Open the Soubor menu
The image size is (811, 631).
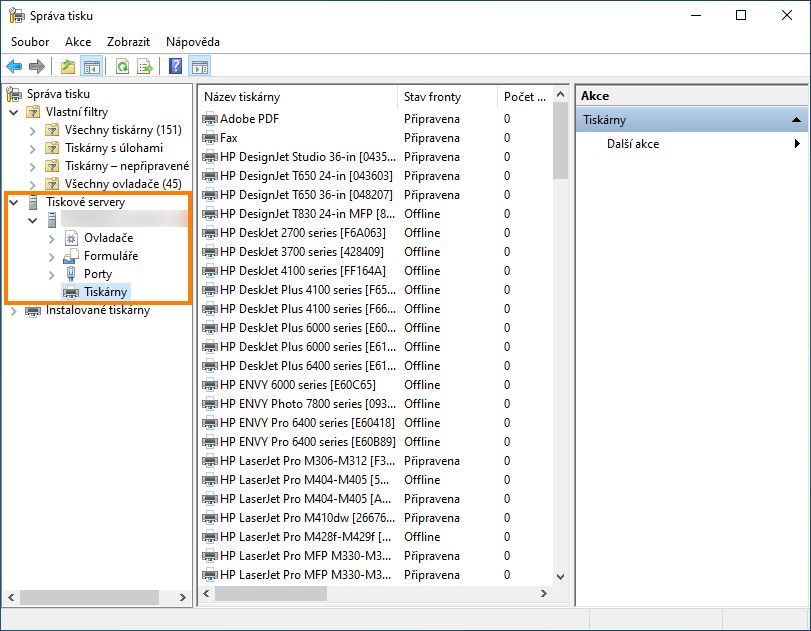(30, 42)
